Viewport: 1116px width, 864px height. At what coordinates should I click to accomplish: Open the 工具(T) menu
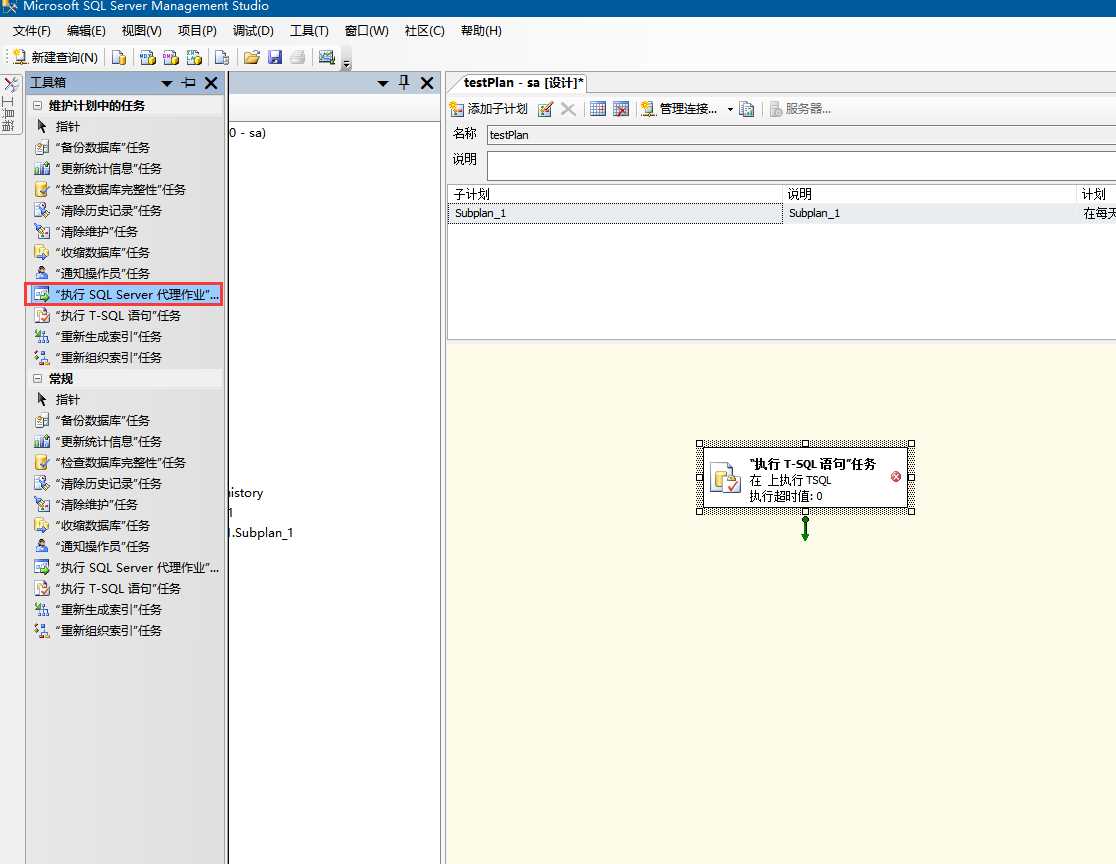click(310, 31)
